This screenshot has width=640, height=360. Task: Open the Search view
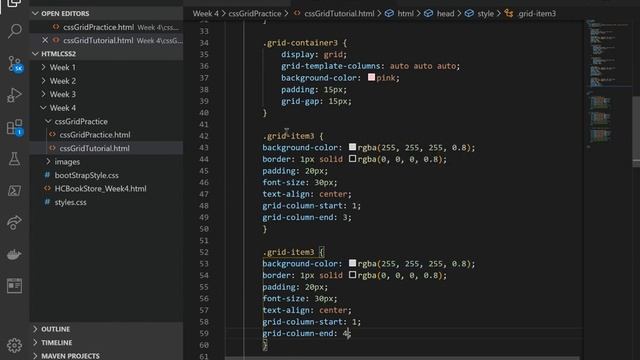[x=14, y=31]
